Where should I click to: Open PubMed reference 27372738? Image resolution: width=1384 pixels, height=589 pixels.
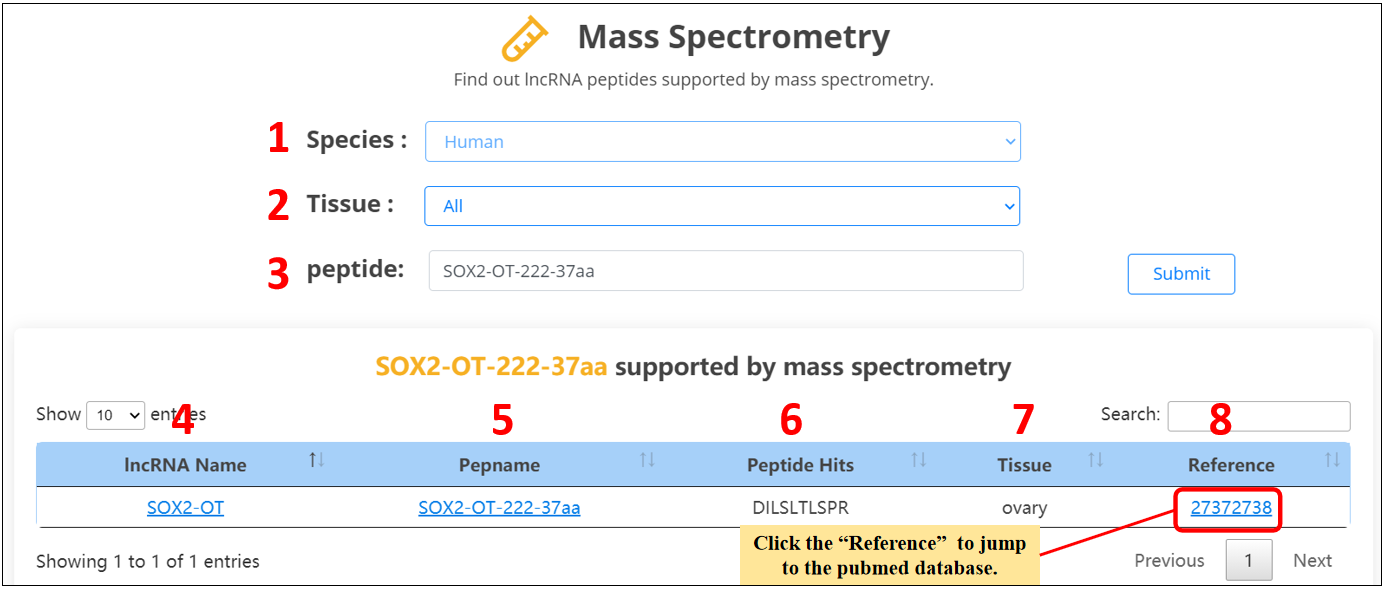tap(1231, 508)
